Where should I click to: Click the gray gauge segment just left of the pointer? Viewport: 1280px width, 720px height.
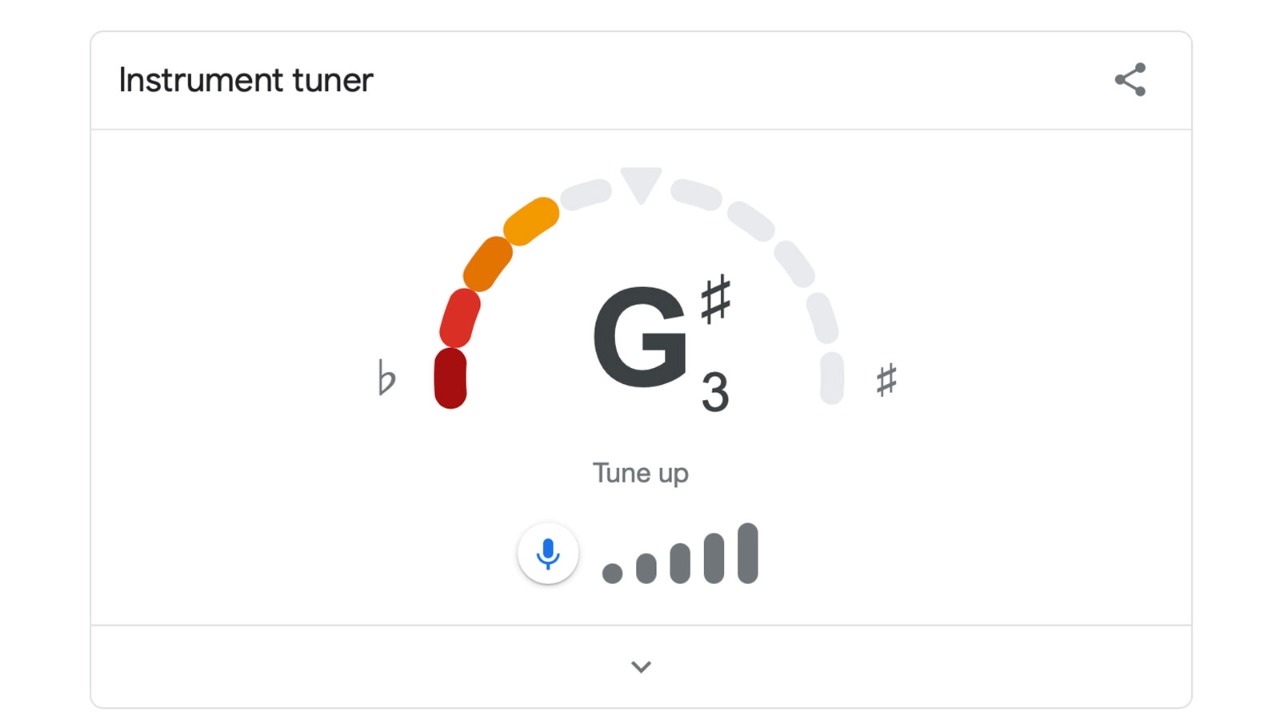(x=585, y=194)
